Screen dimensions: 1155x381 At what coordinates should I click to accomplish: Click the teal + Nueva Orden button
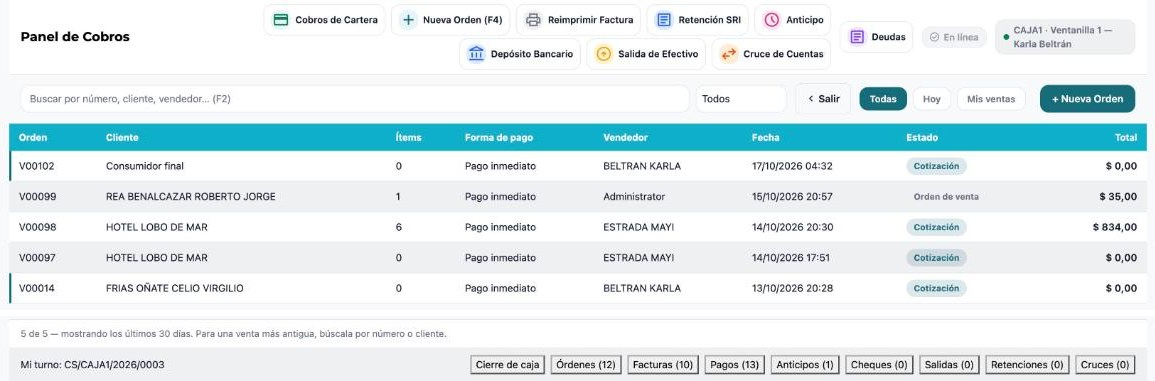pyautogui.click(x=1087, y=99)
